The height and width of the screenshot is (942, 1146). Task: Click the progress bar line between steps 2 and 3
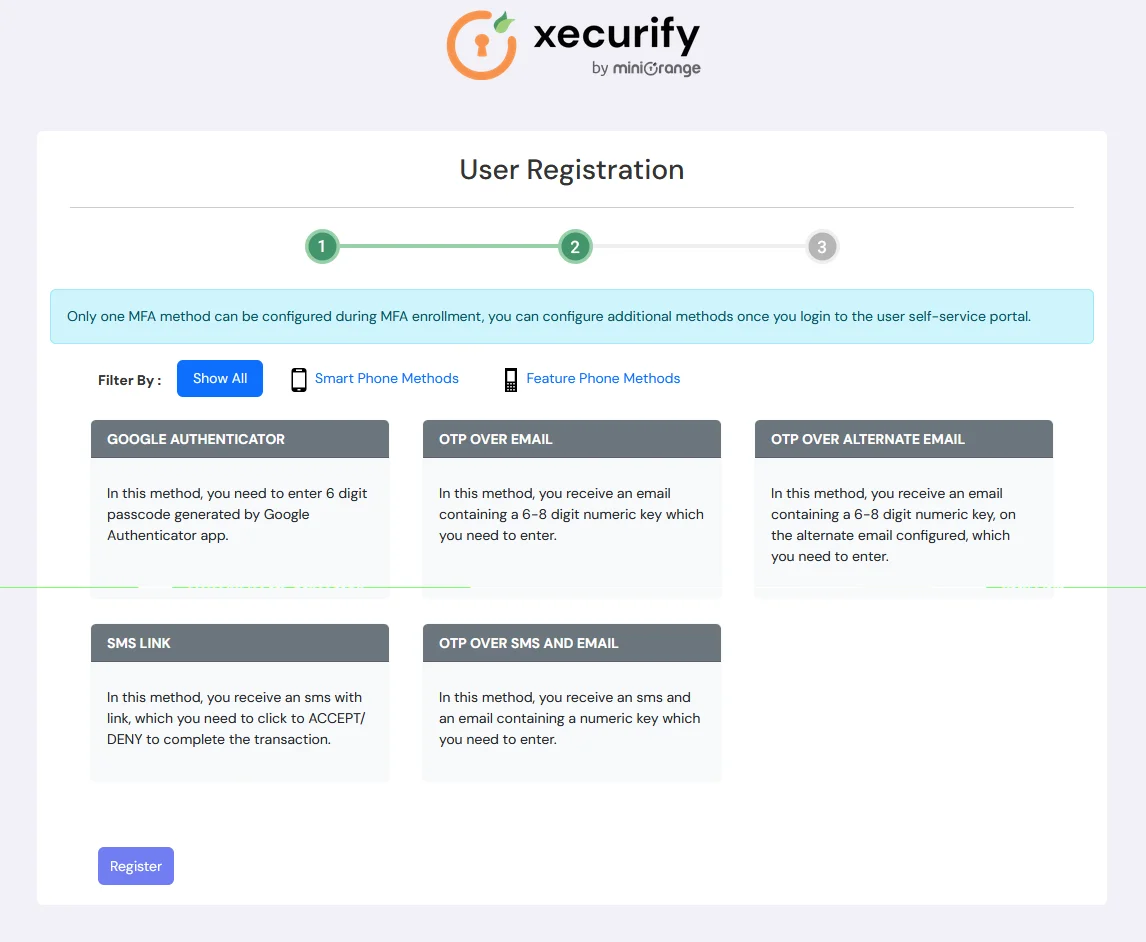coord(698,246)
